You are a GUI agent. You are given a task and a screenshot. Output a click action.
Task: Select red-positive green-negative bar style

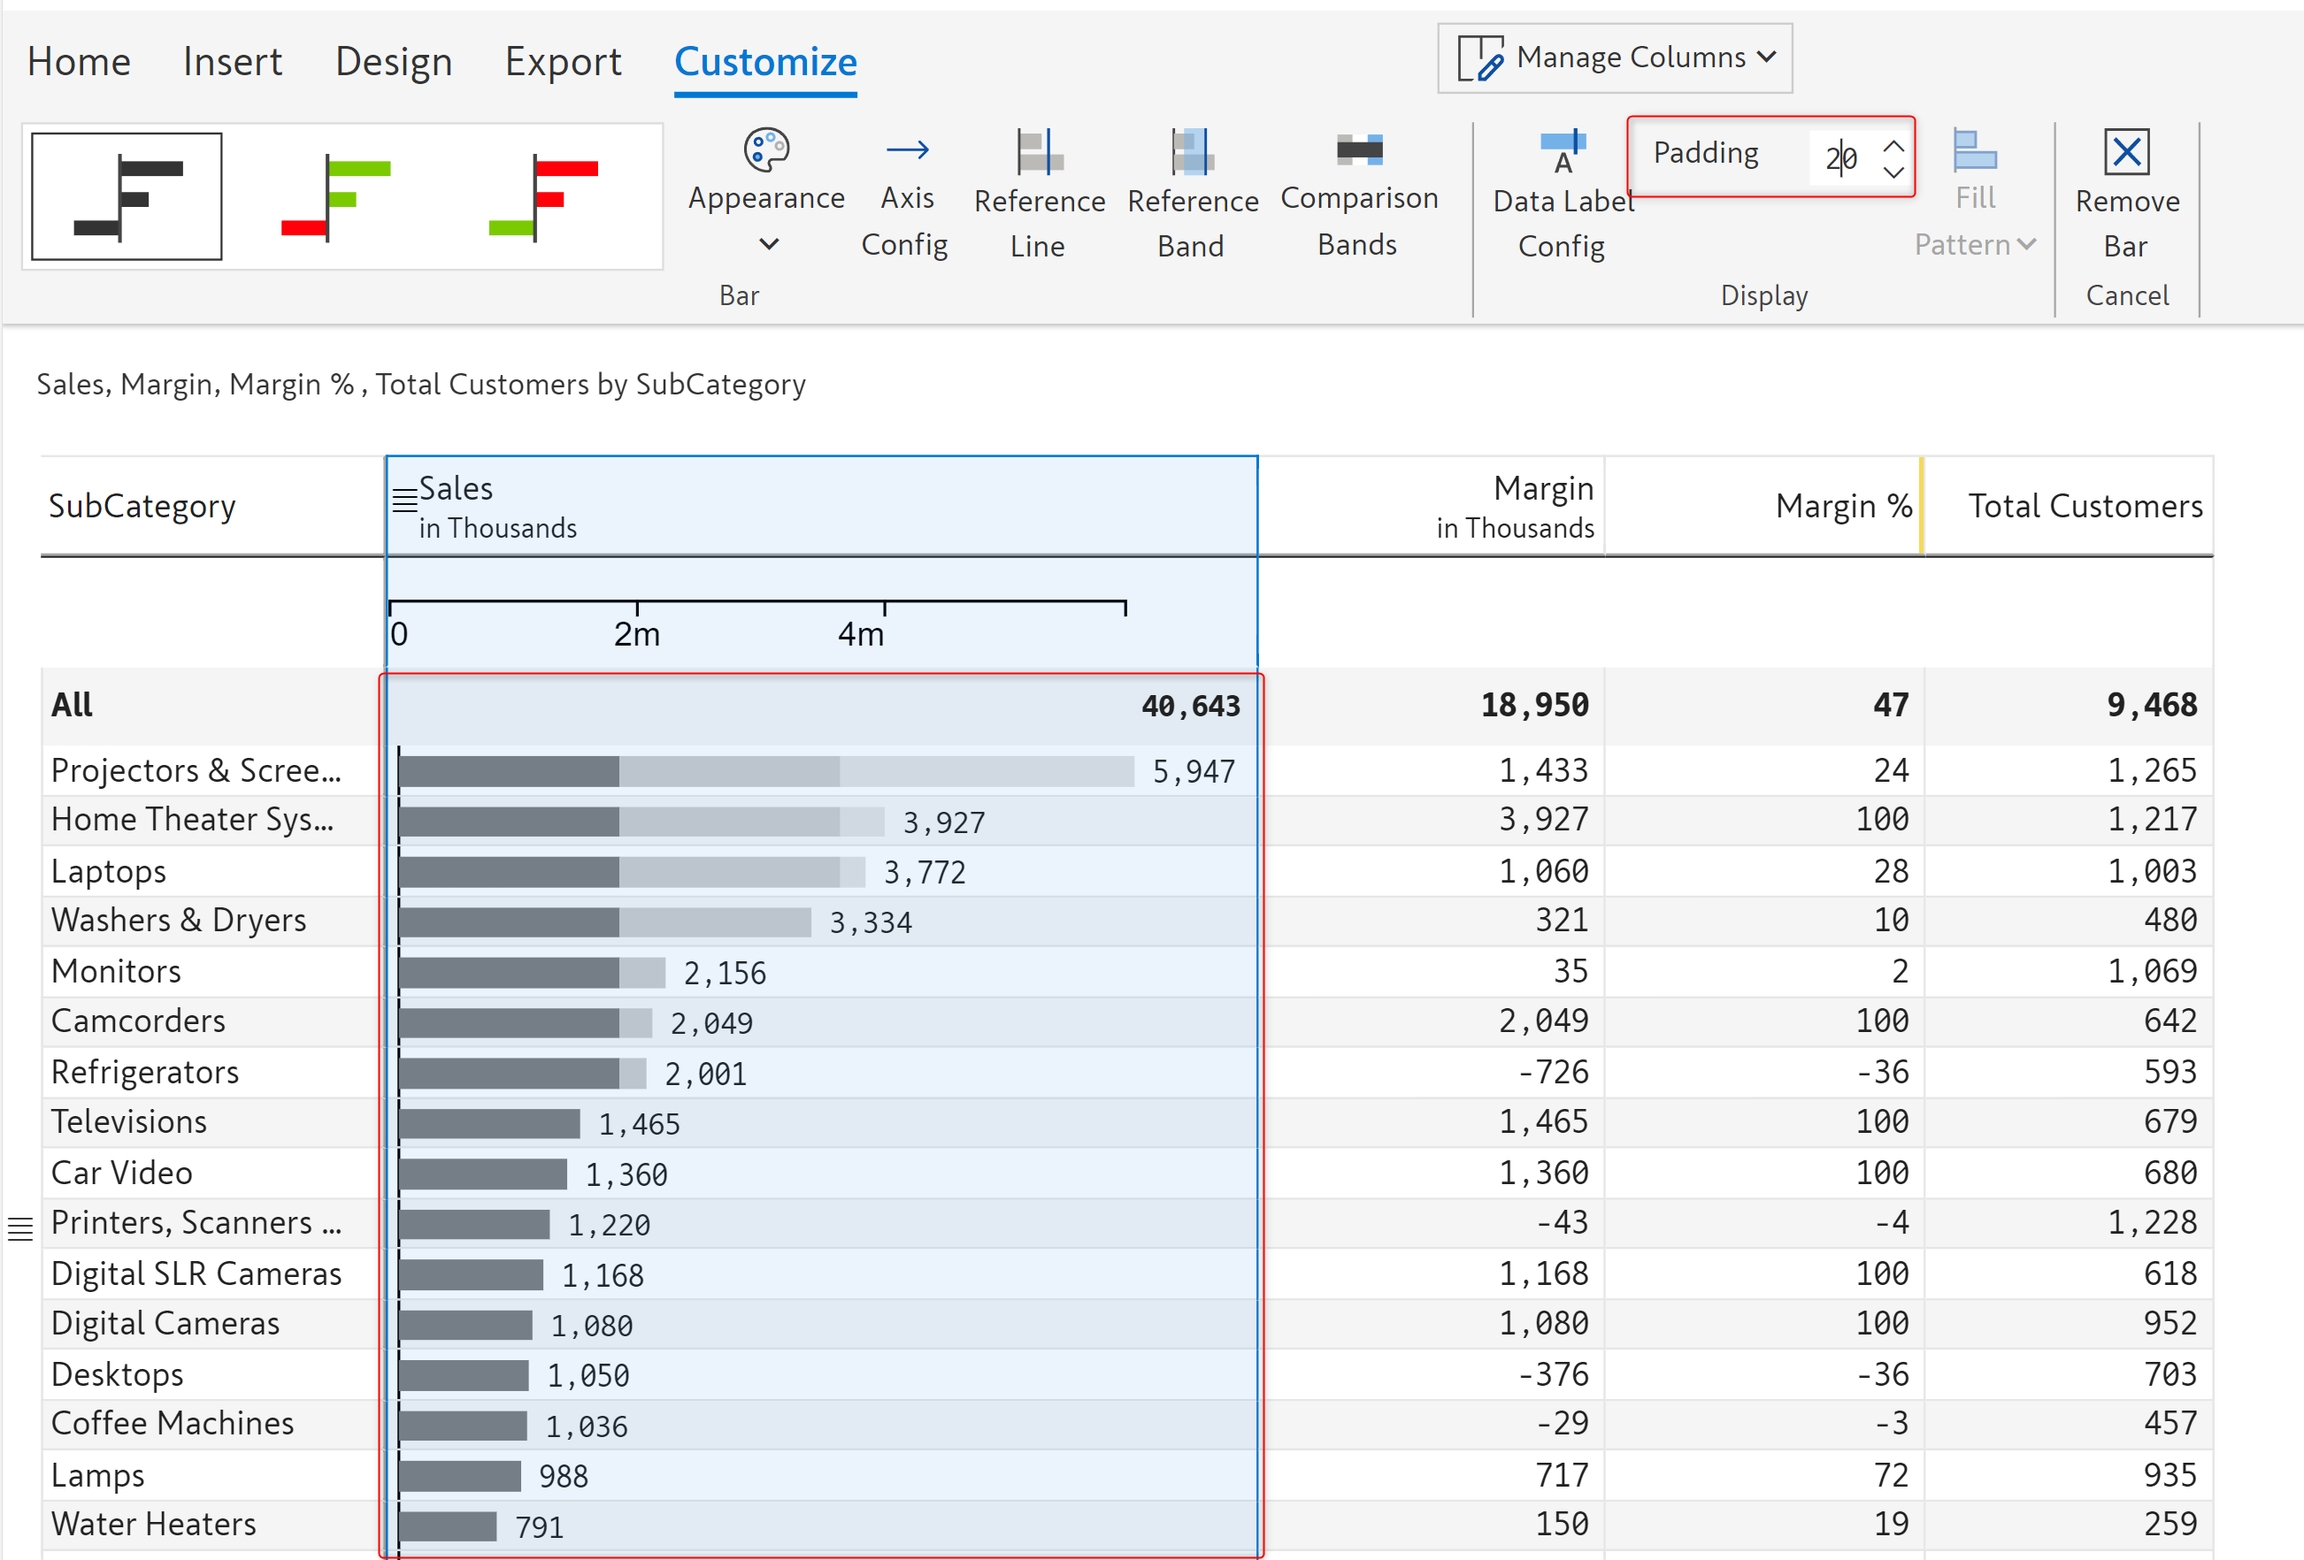pyautogui.click(x=543, y=197)
